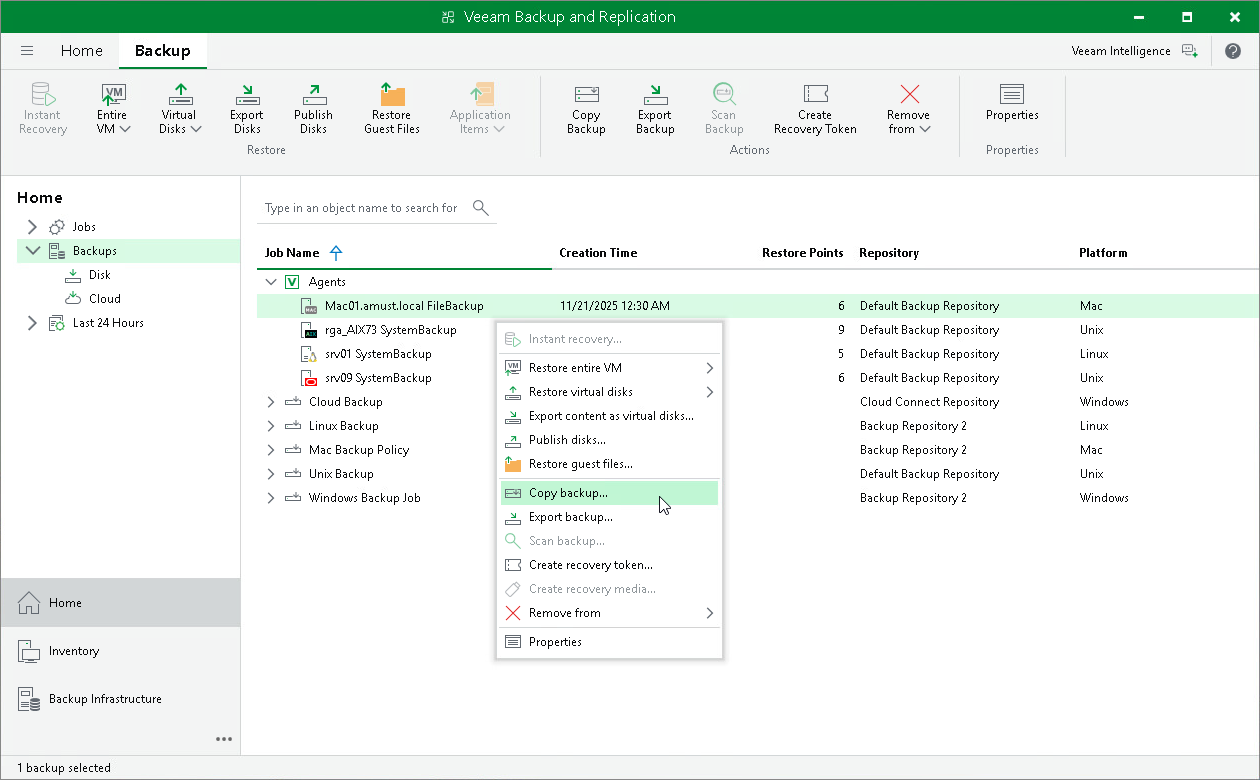This screenshot has height=780, width=1260.
Task: Choose Copy backup... in context menu
Action: click(x=568, y=493)
